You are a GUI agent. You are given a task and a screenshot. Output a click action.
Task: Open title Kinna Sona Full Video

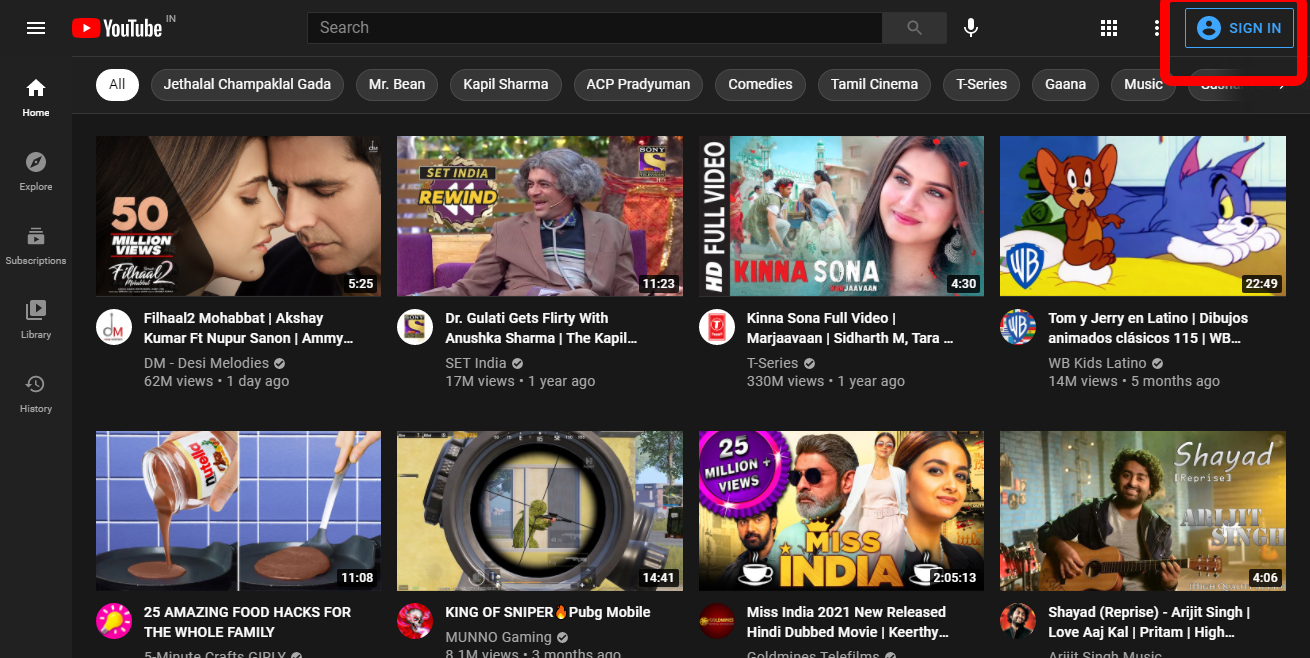coord(850,328)
